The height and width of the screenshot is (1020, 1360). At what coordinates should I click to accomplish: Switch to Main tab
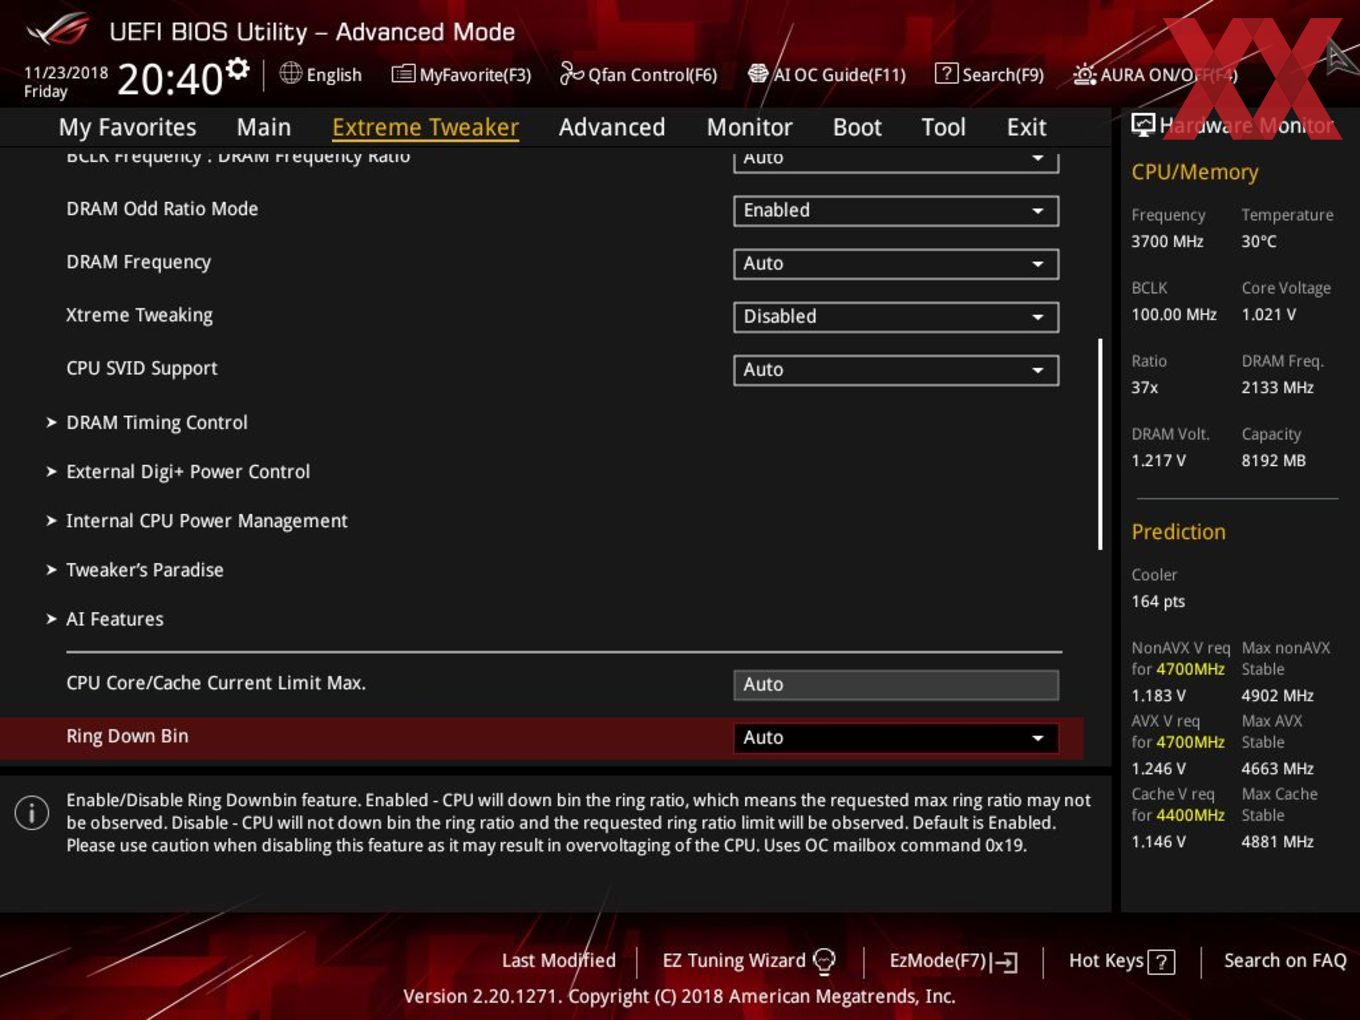(x=264, y=127)
